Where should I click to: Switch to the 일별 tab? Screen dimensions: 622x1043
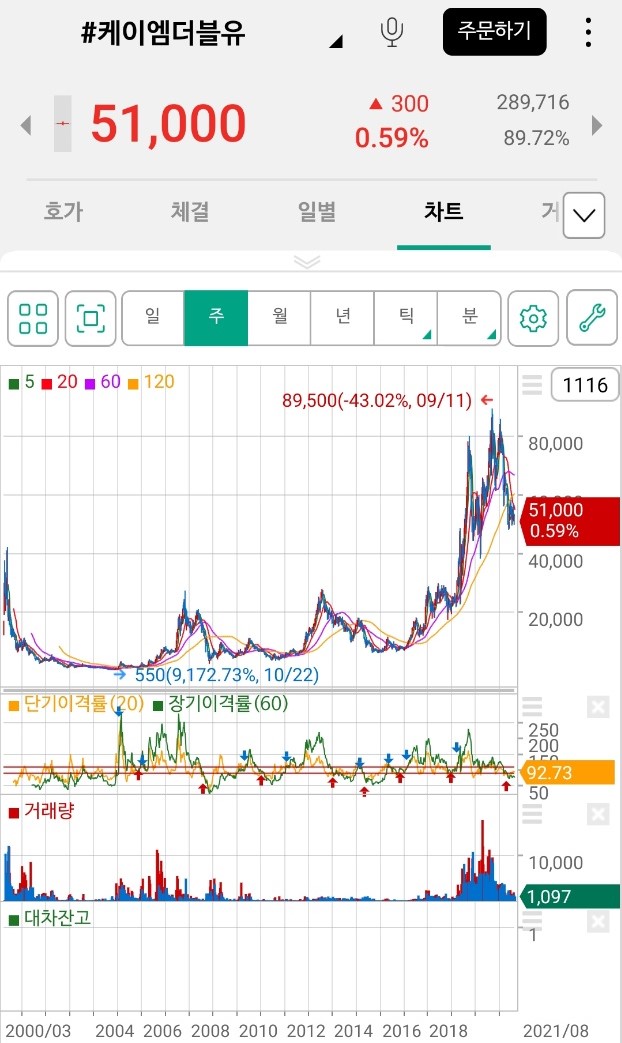pyautogui.click(x=317, y=212)
